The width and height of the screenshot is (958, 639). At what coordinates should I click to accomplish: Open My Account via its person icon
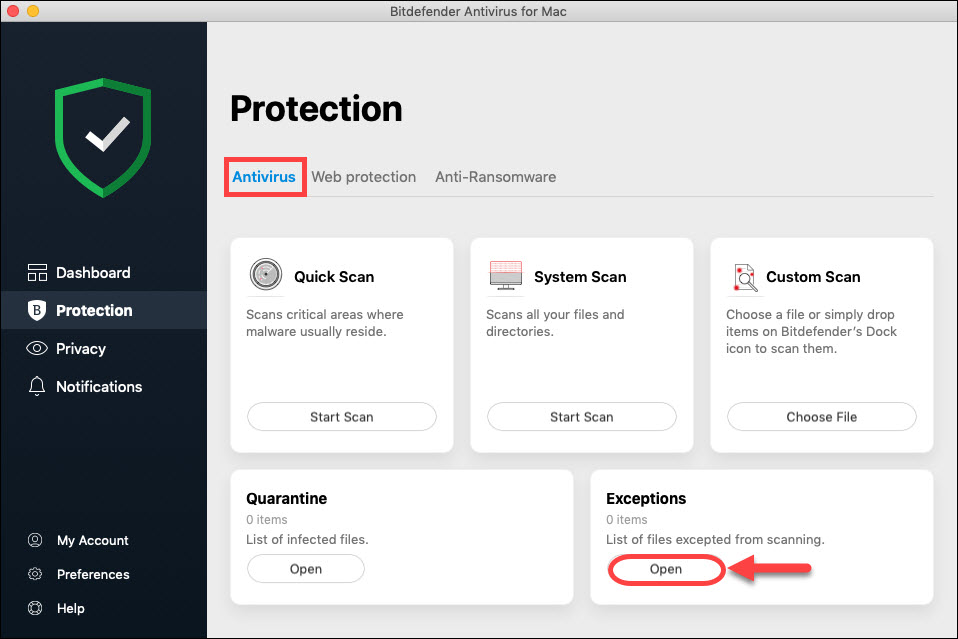[x=37, y=540]
